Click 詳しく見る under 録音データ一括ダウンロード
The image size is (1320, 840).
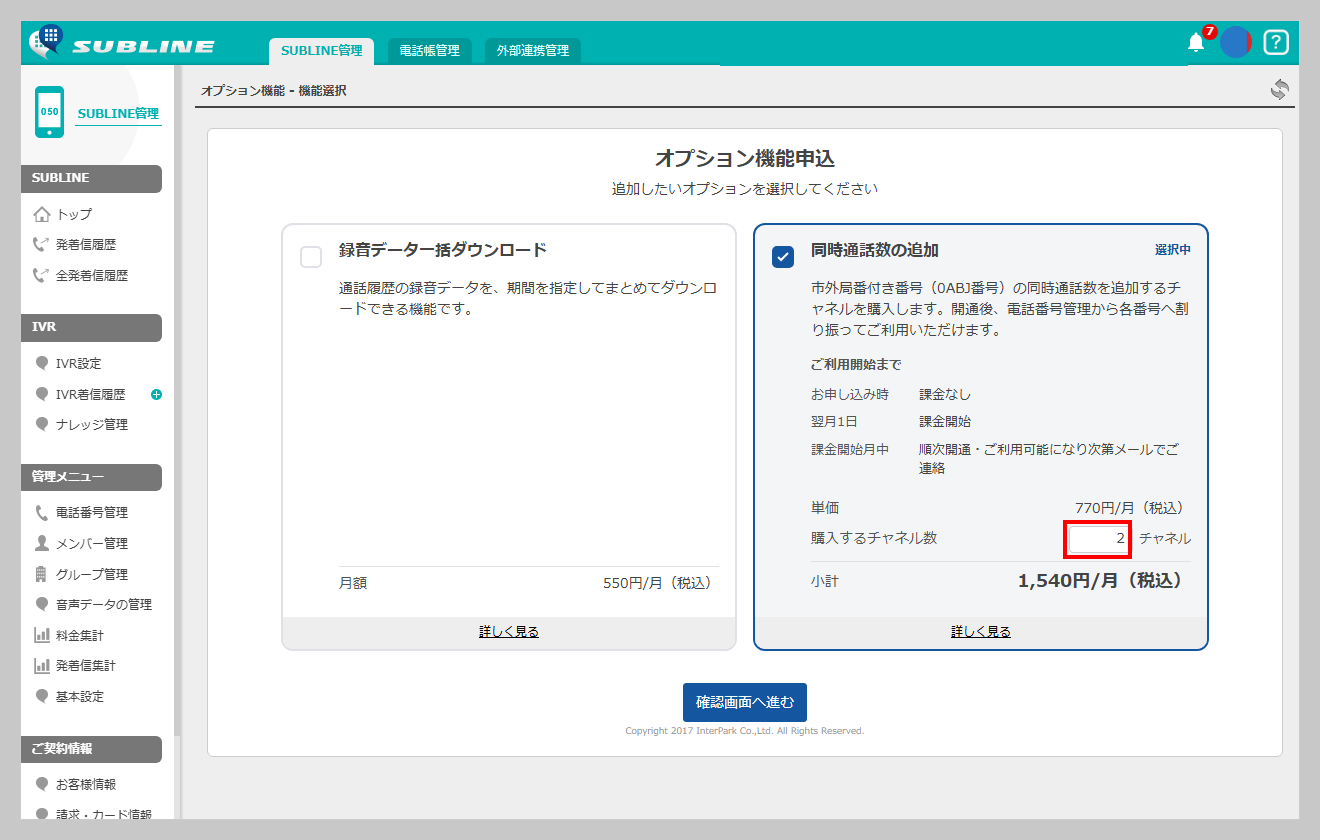click(509, 632)
